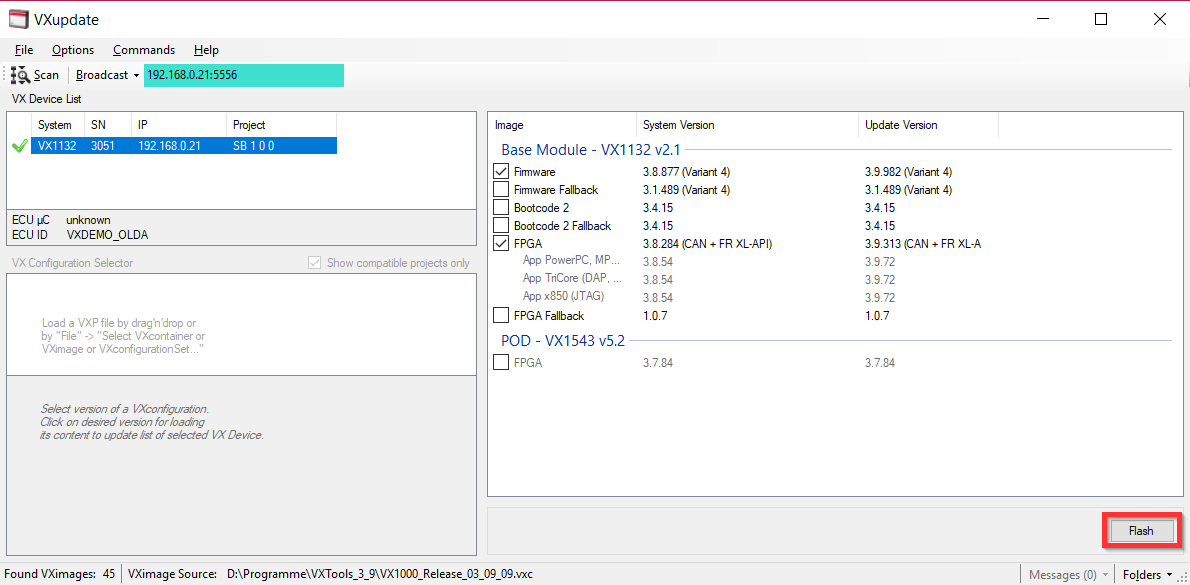
Task: Open the Help menu
Action: point(206,50)
